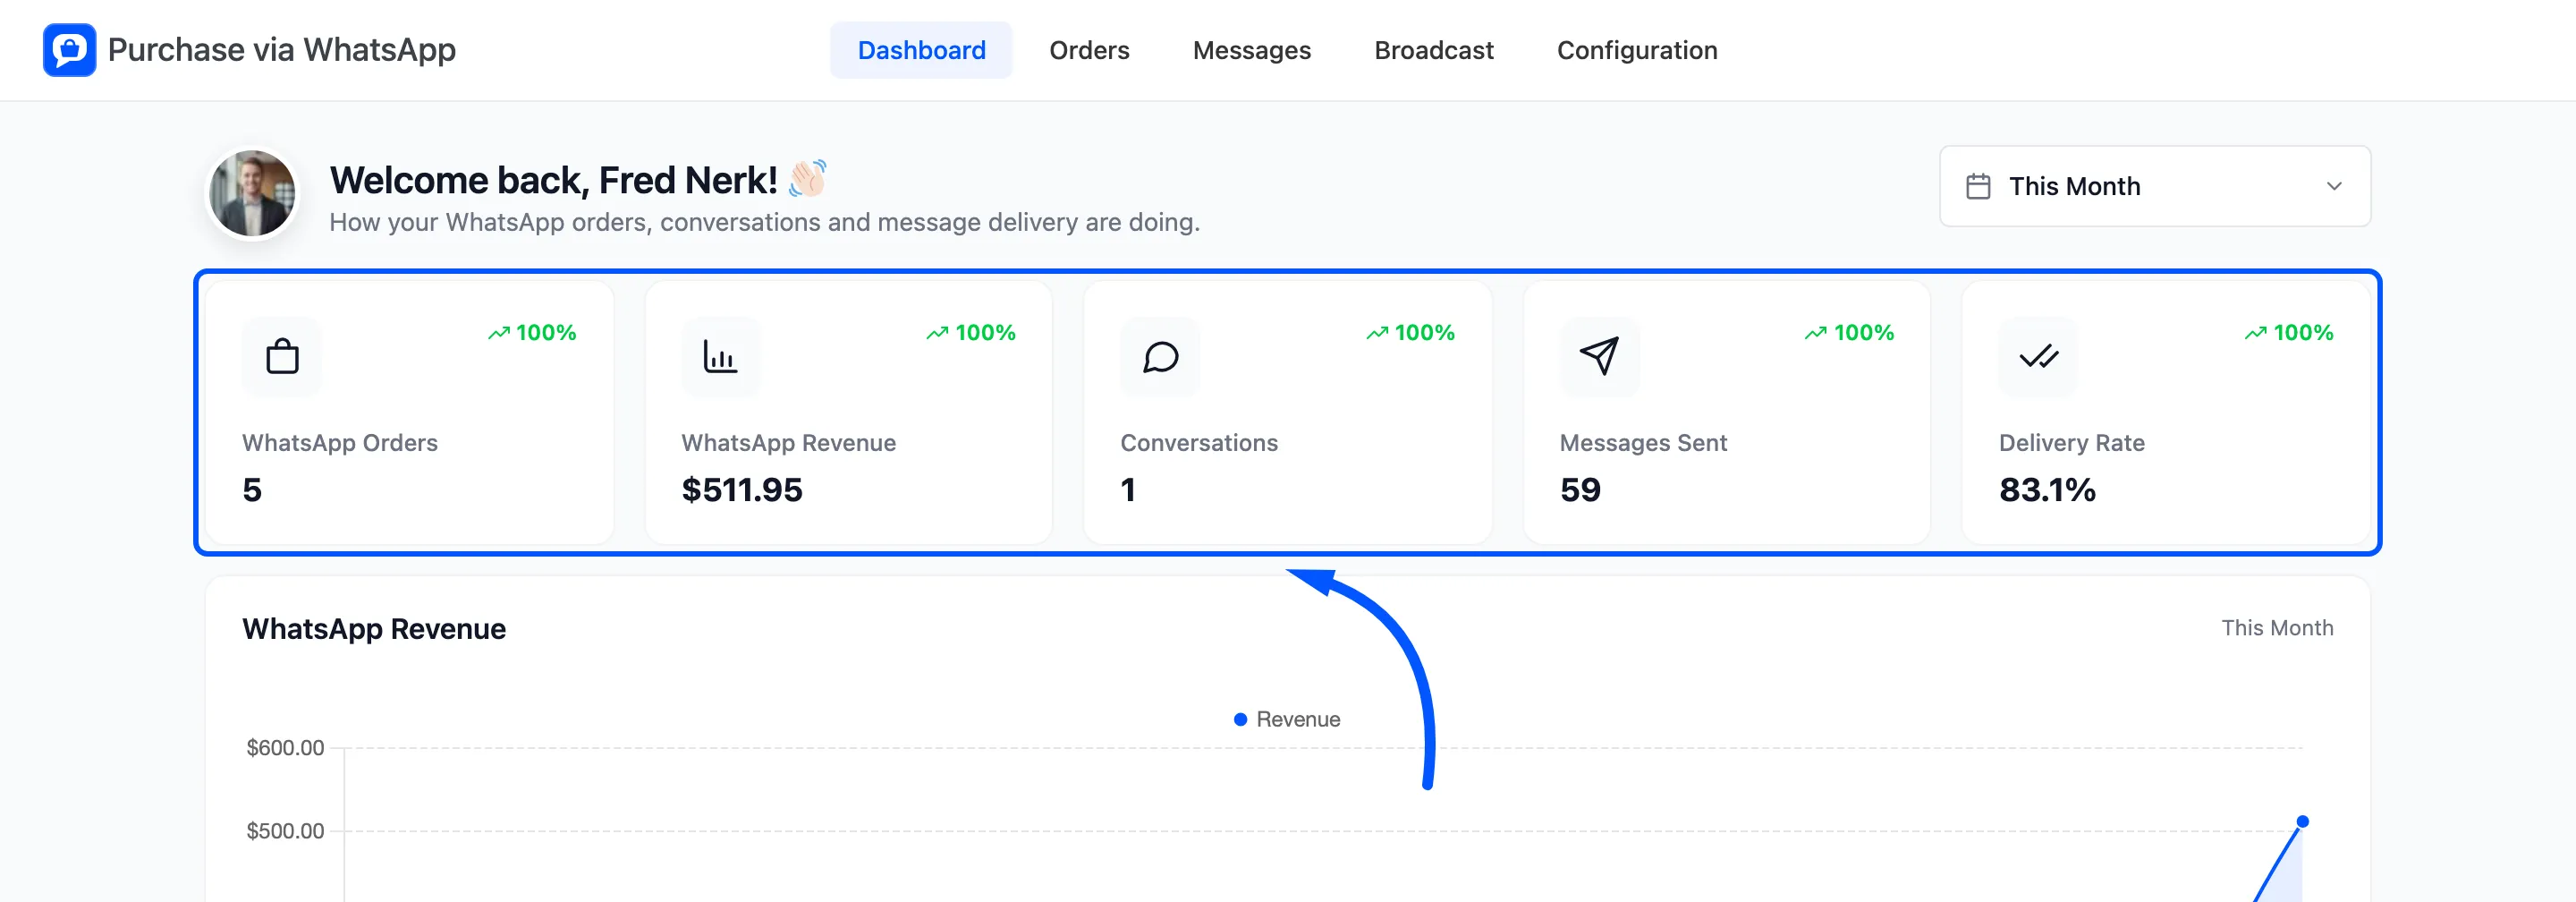Click the Conversations card label
This screenshot has height=902, width=2576.
coord(1199,443)
